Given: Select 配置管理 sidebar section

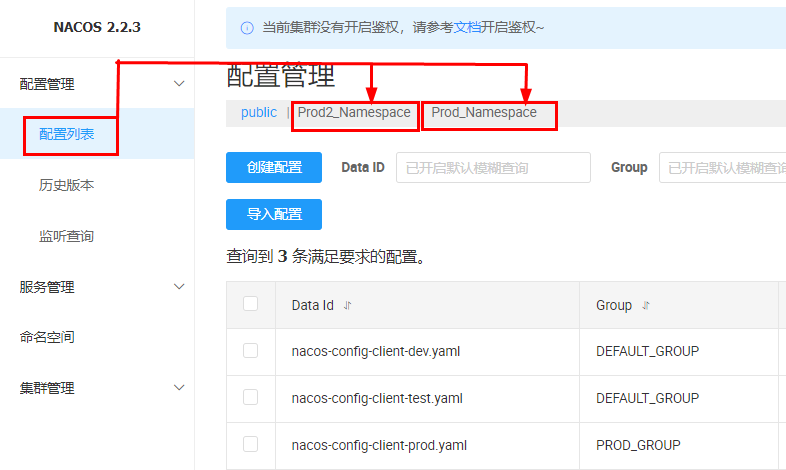Looking at the screenshot, I should point(47,84).
